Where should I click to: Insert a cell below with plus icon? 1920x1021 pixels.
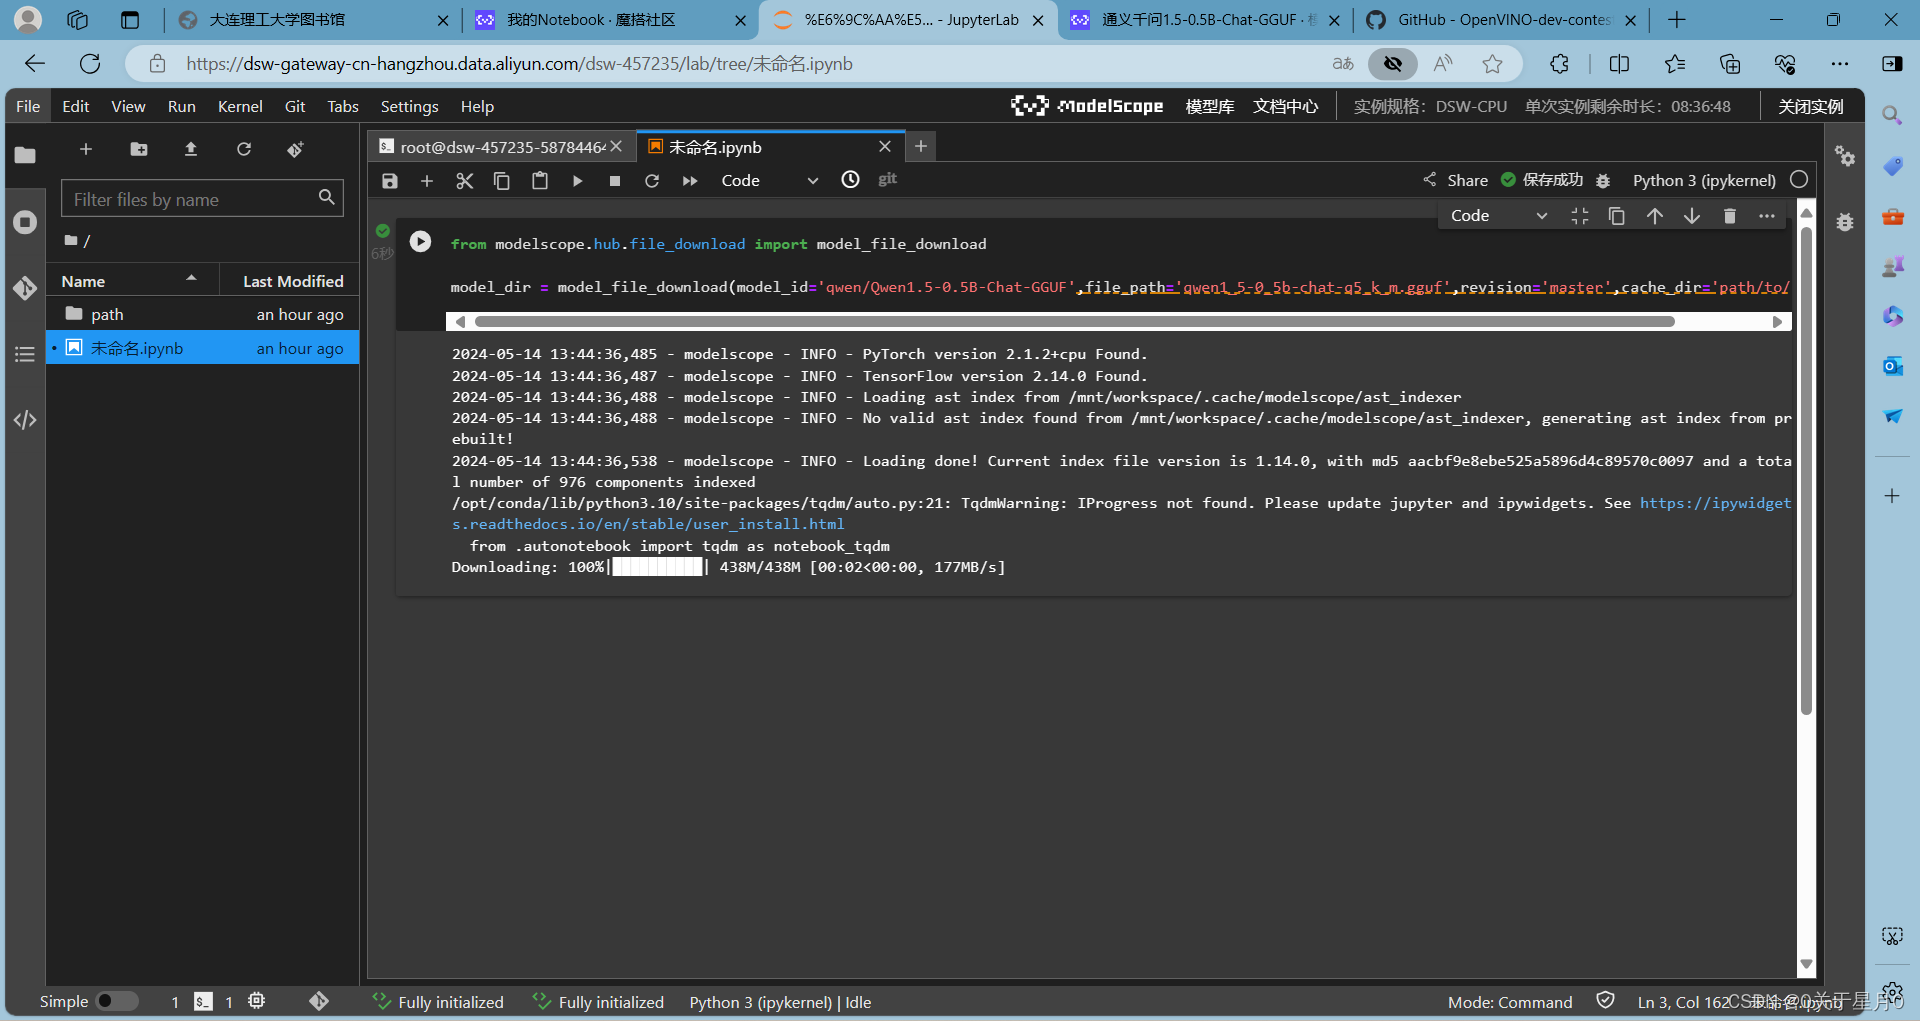pos(427,181)
